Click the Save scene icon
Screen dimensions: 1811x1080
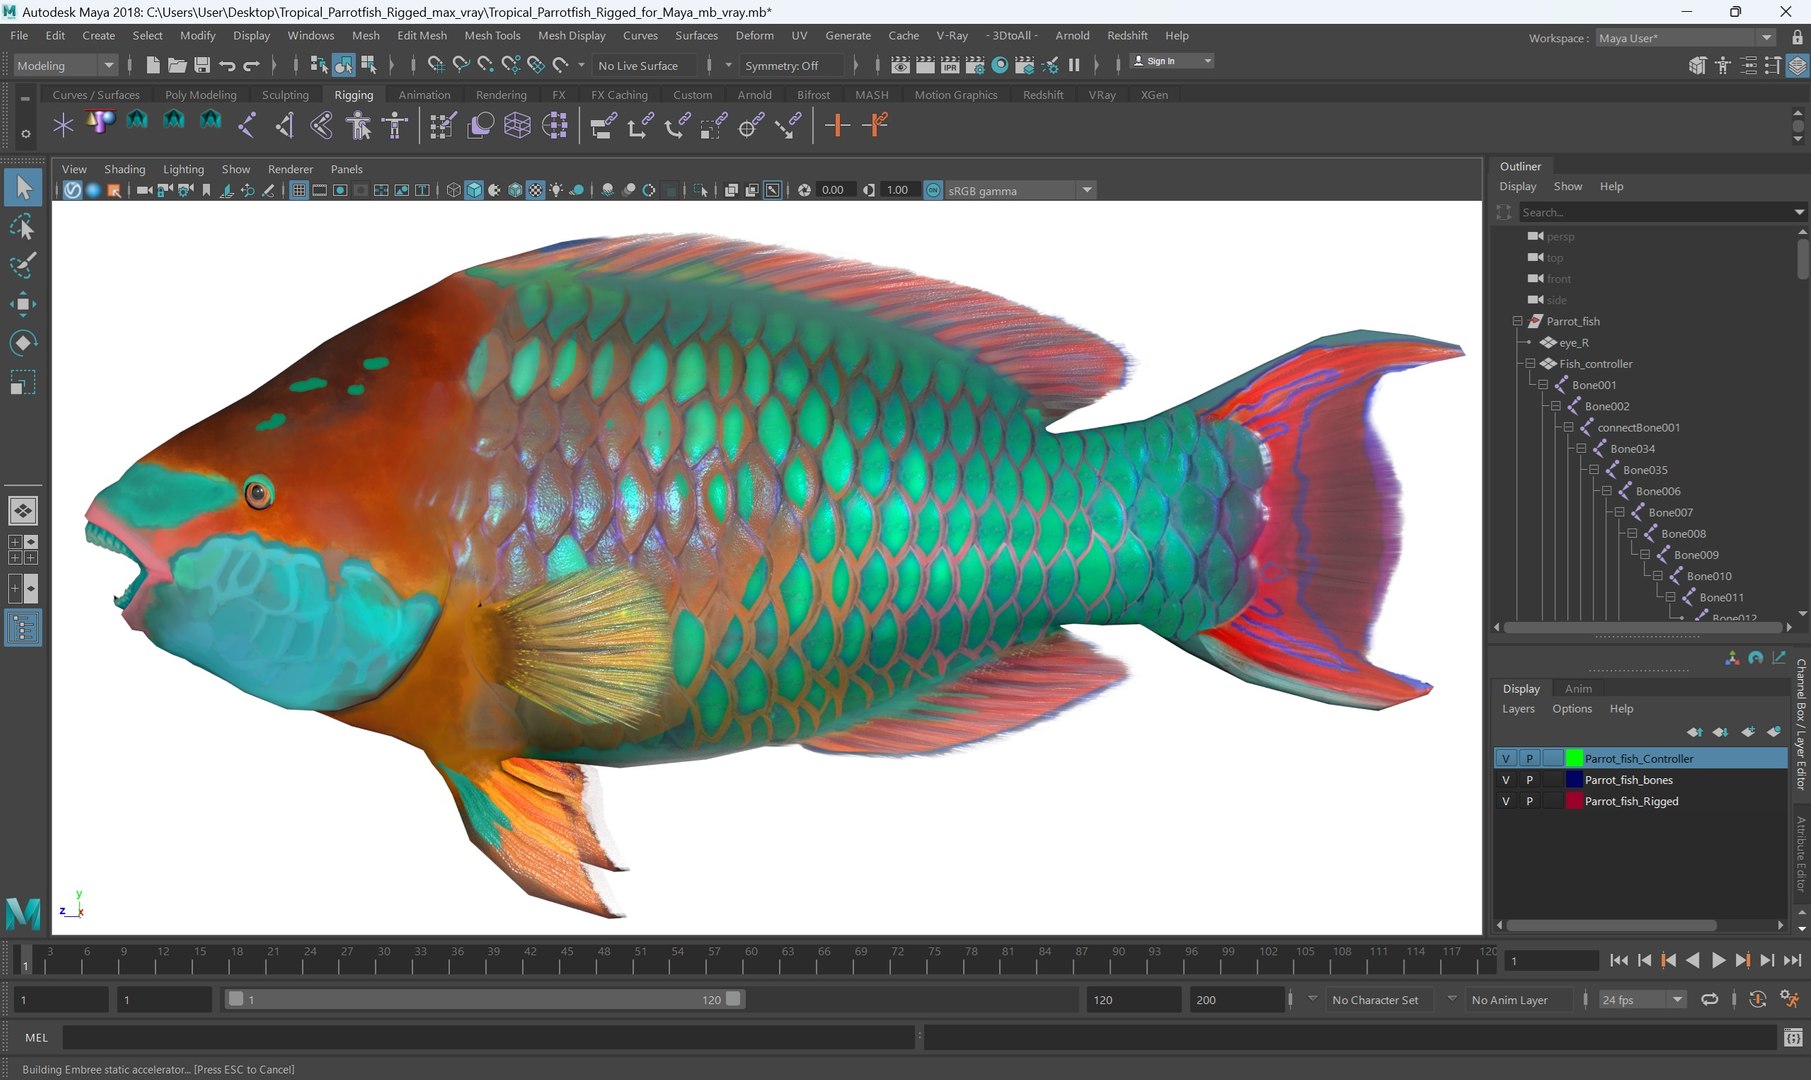[x=202, y=65]
